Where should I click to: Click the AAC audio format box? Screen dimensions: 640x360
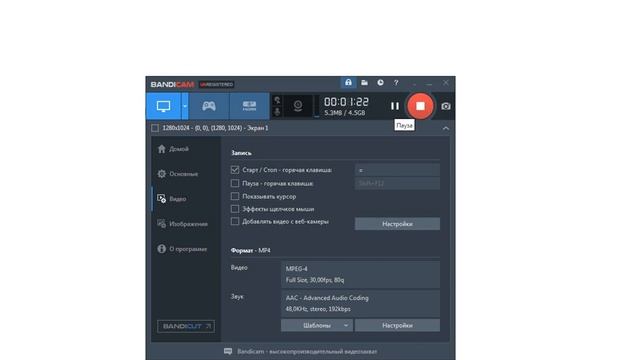360,303
